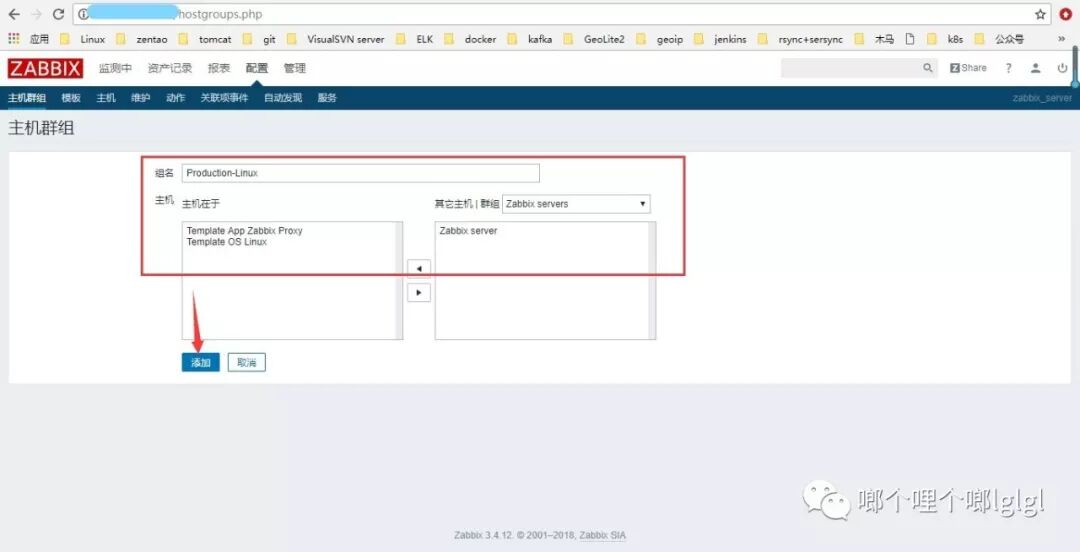Open the 管理 main menu
The image size is (1080, 552).
tap(295, 68)
